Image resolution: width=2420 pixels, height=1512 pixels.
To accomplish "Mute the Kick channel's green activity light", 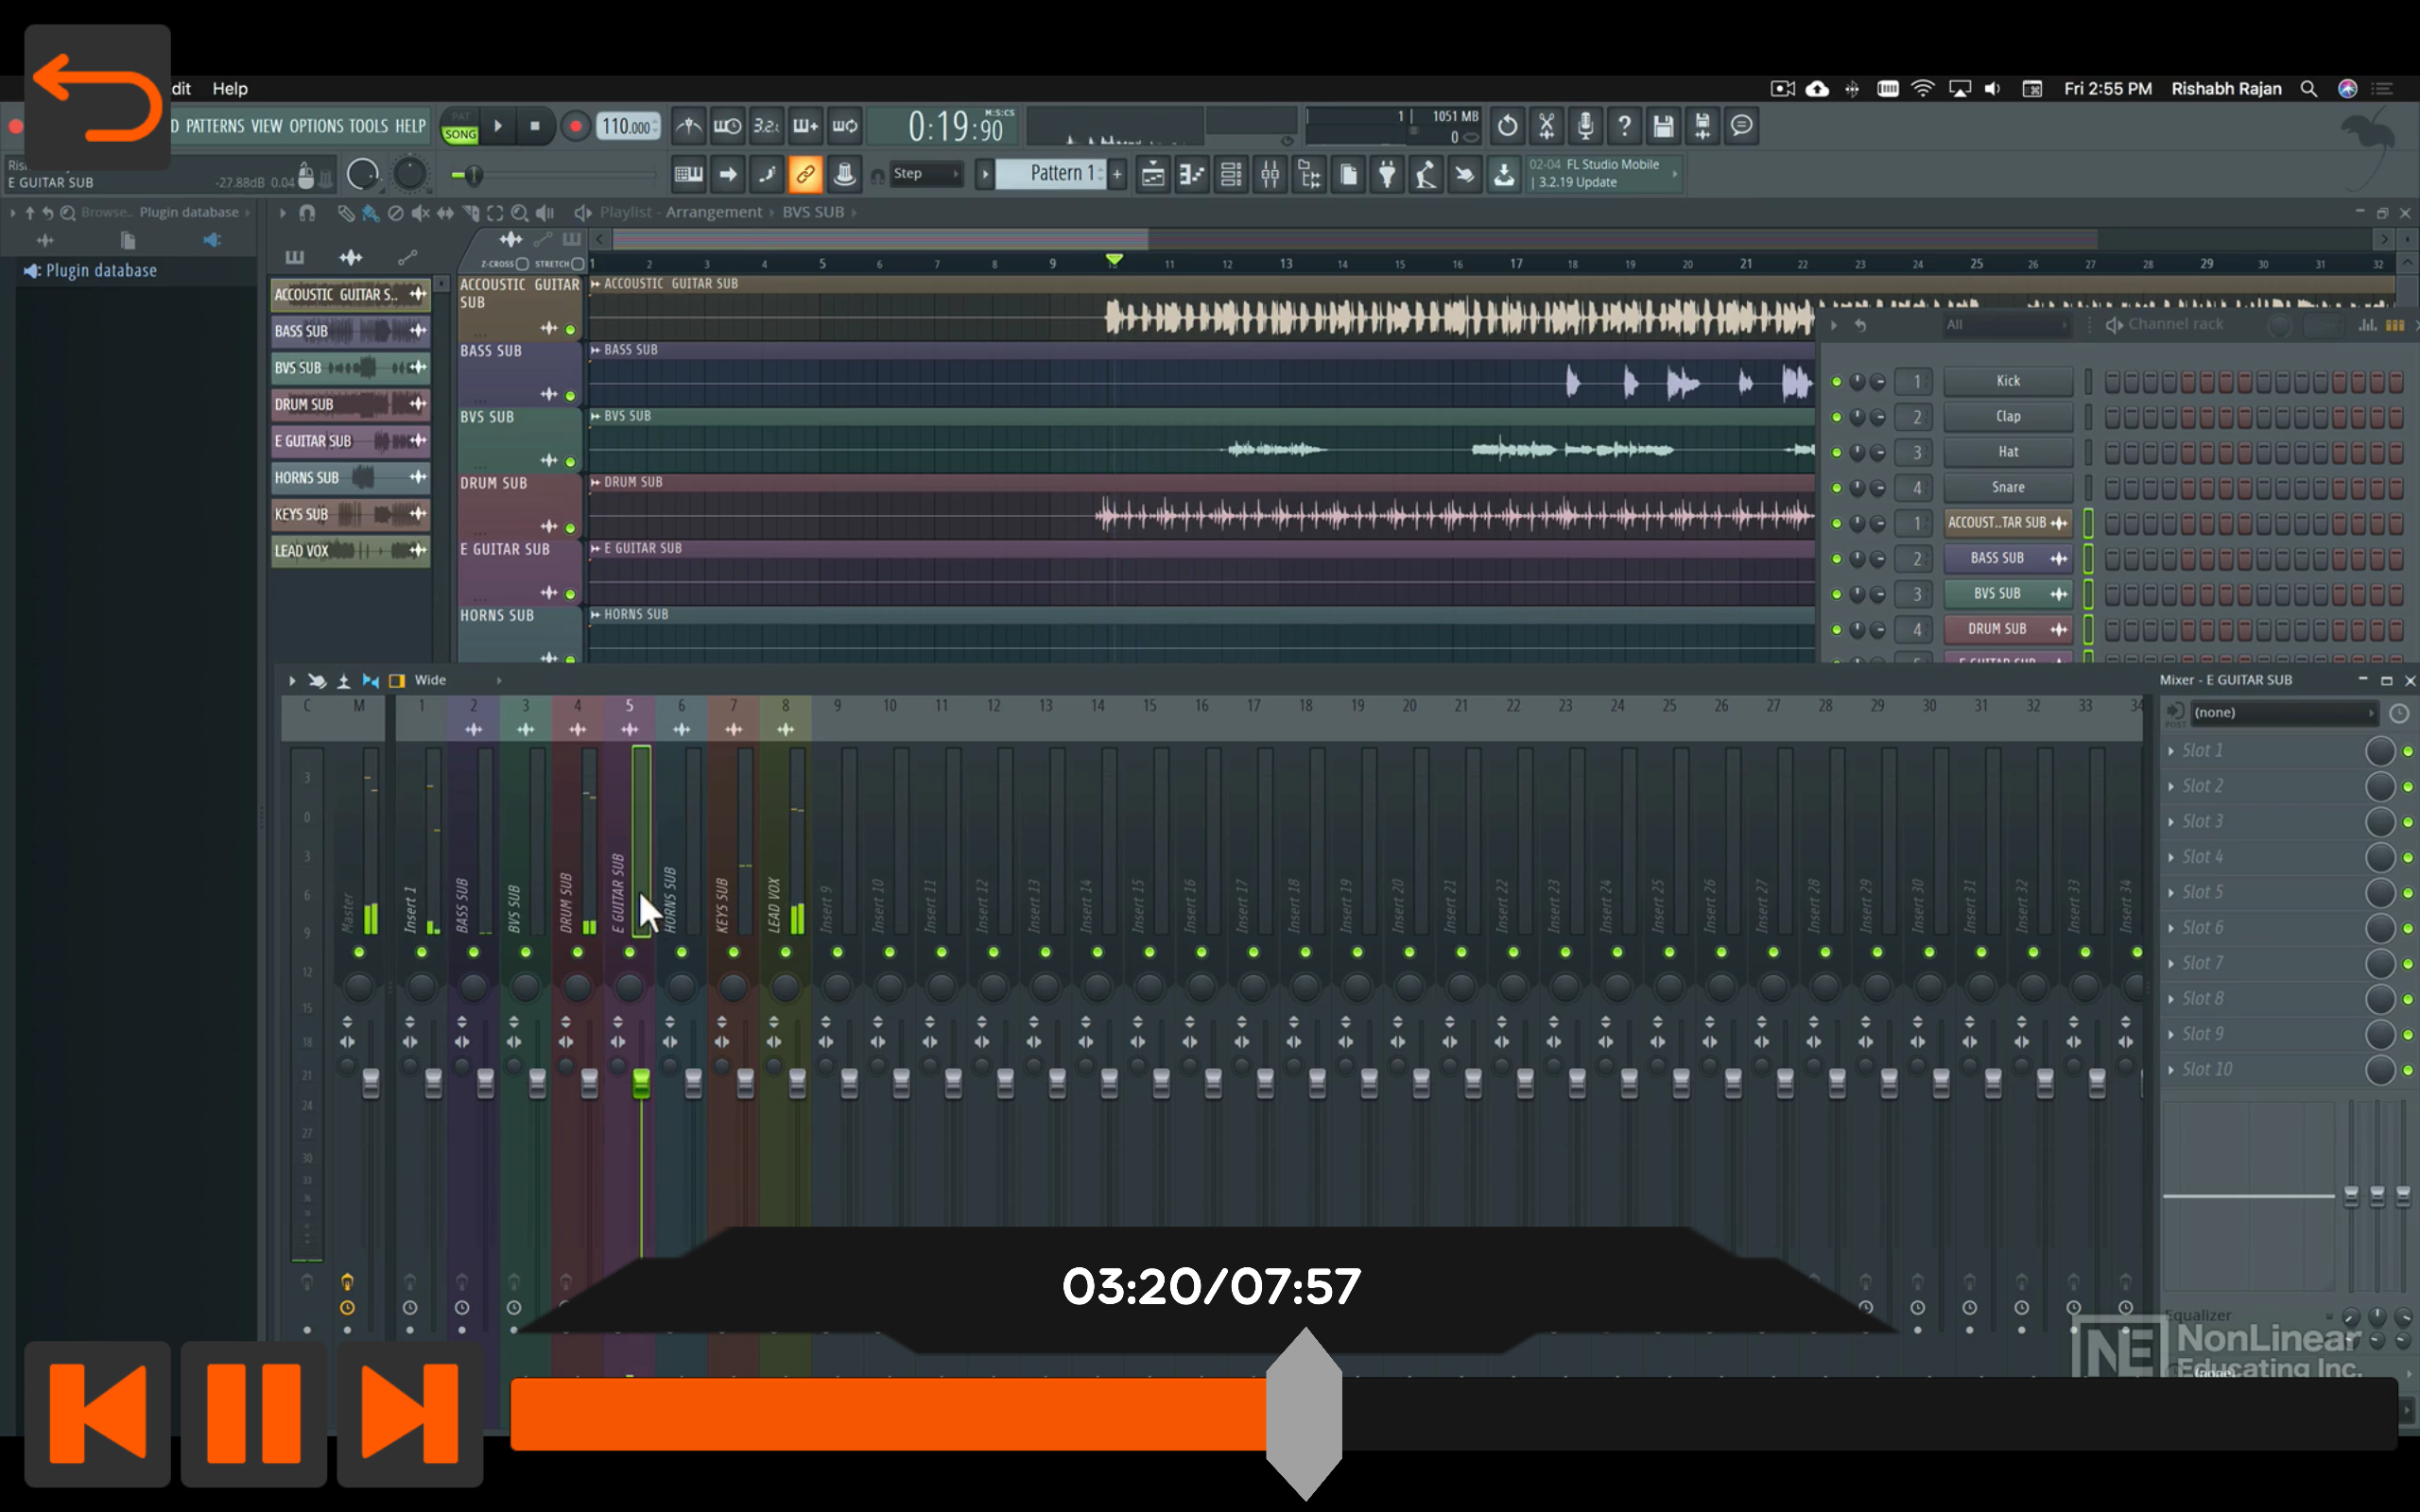I will [1836, 381].
